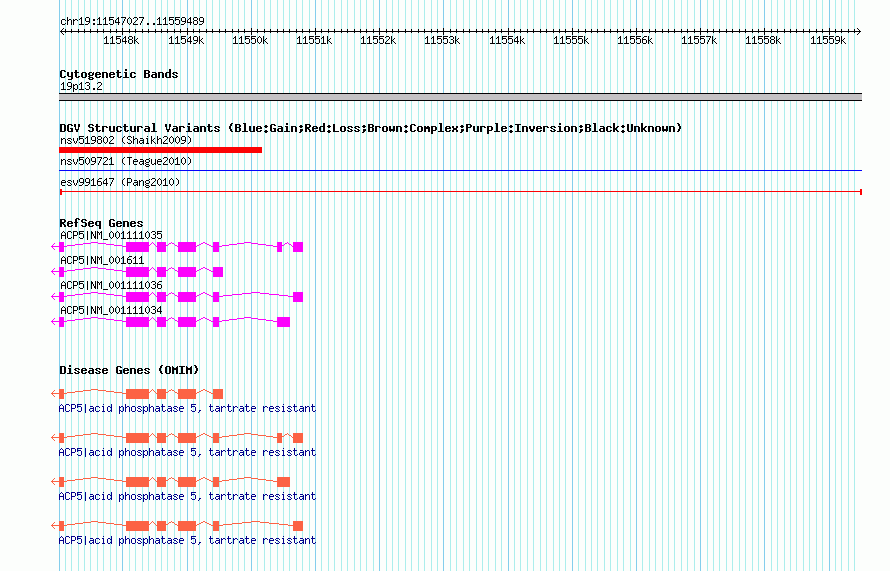Click the third orange OMIM gene glyph
This screenshot has height=571, width=890.
[x=170, y=482]
